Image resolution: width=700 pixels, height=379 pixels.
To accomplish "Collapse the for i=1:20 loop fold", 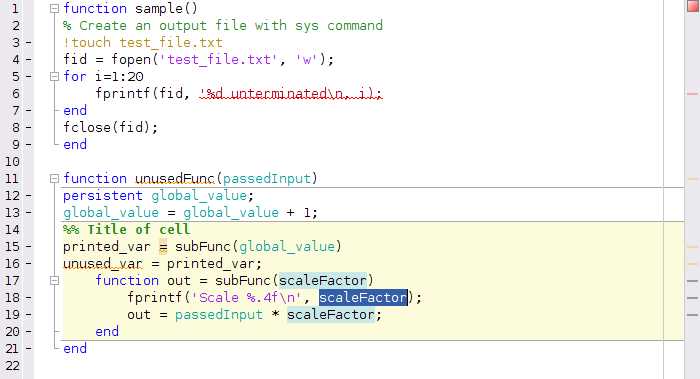I will [x=54, y=76].
